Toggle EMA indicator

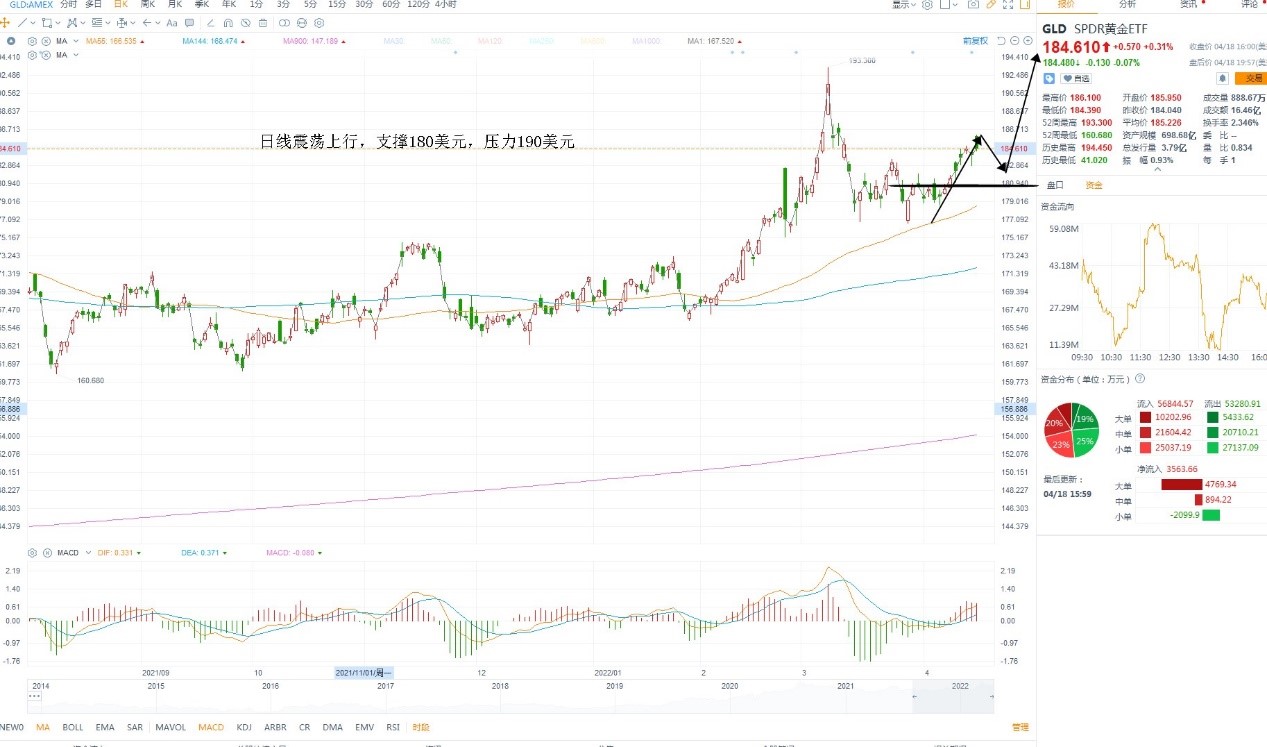click(x=104, y=727)
